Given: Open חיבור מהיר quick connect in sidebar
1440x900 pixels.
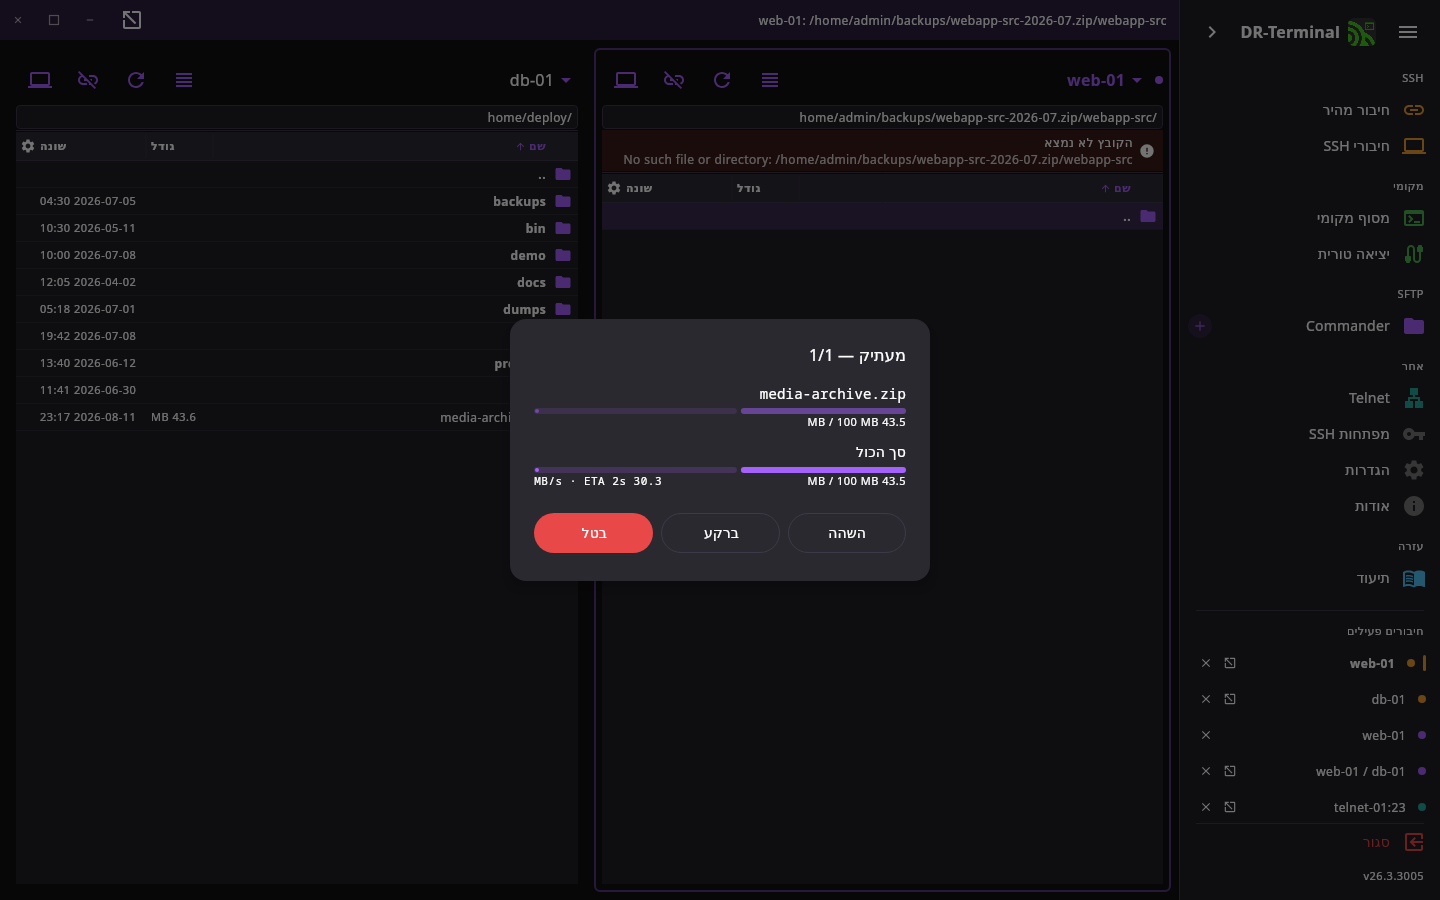Looking at the screenshot, I should tap(1311, 110).
